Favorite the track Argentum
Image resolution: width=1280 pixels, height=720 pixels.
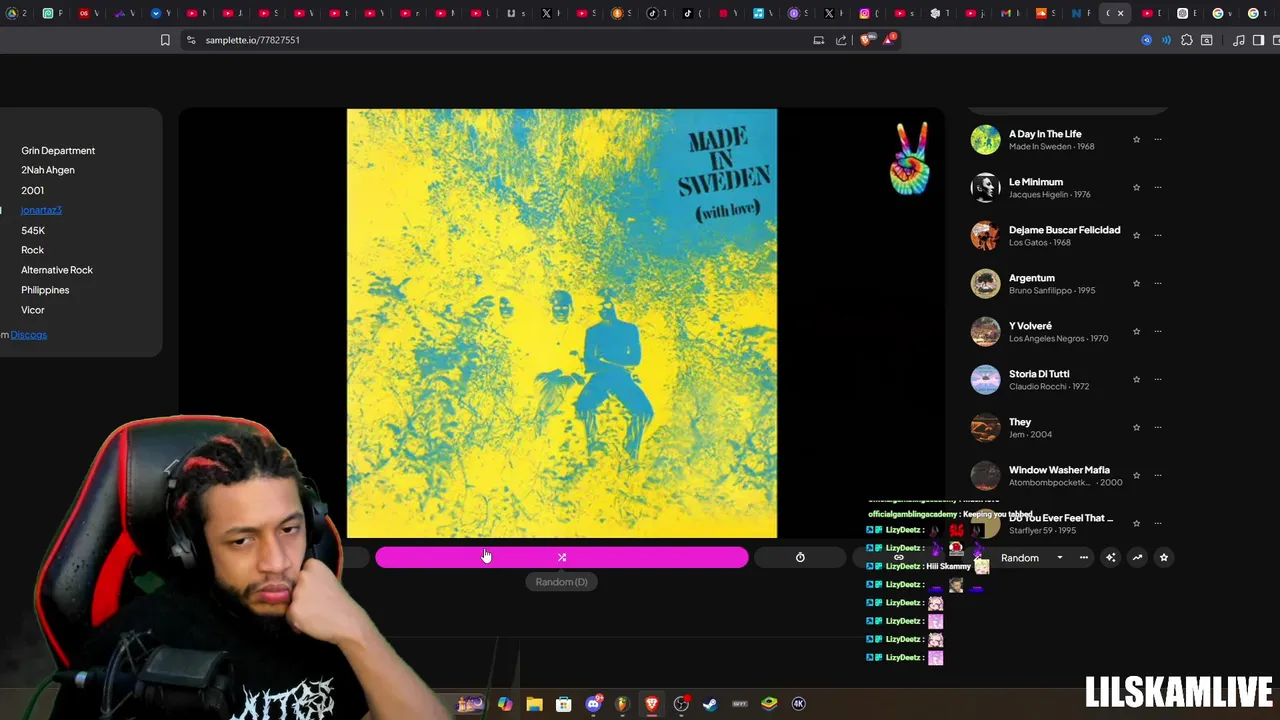coord(1136,283)
